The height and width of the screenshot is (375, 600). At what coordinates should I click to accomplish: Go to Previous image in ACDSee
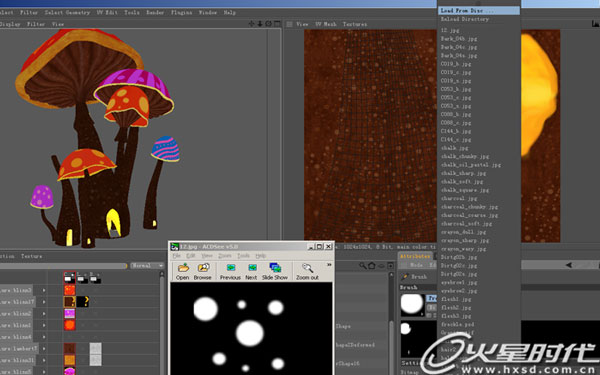coord(230,271)
